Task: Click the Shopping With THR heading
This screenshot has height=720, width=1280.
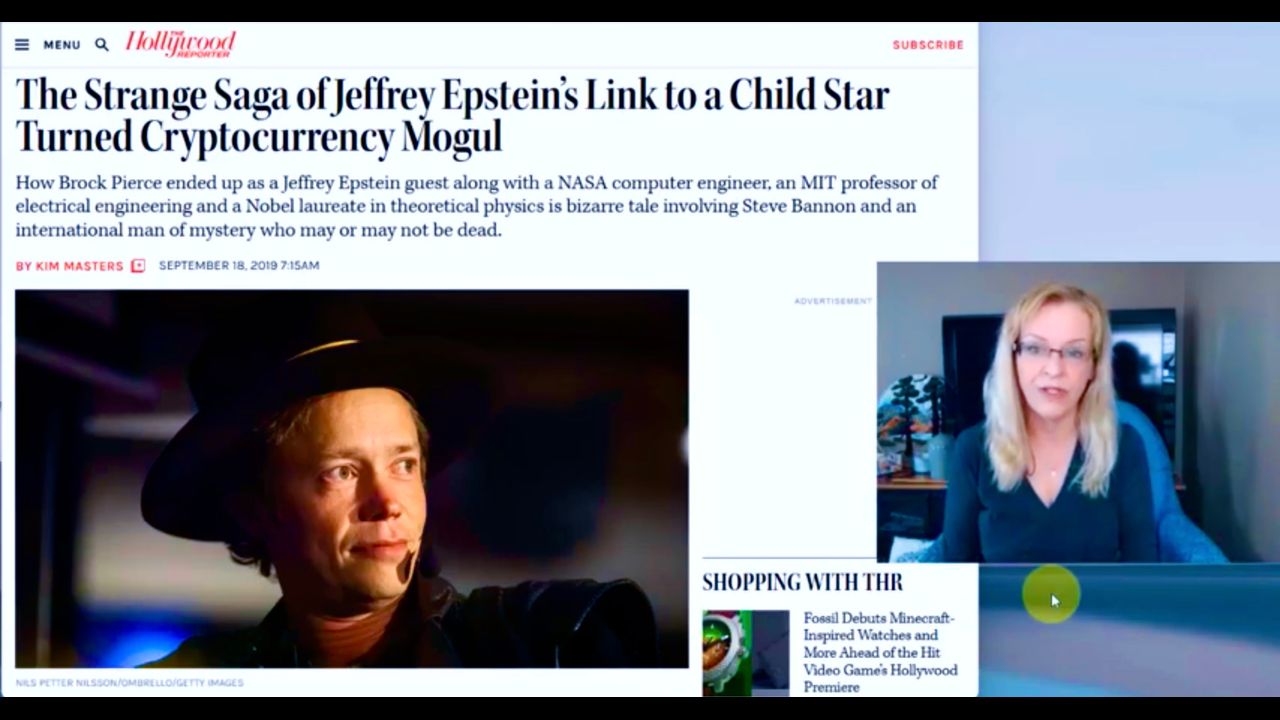Action: (802, 582)
